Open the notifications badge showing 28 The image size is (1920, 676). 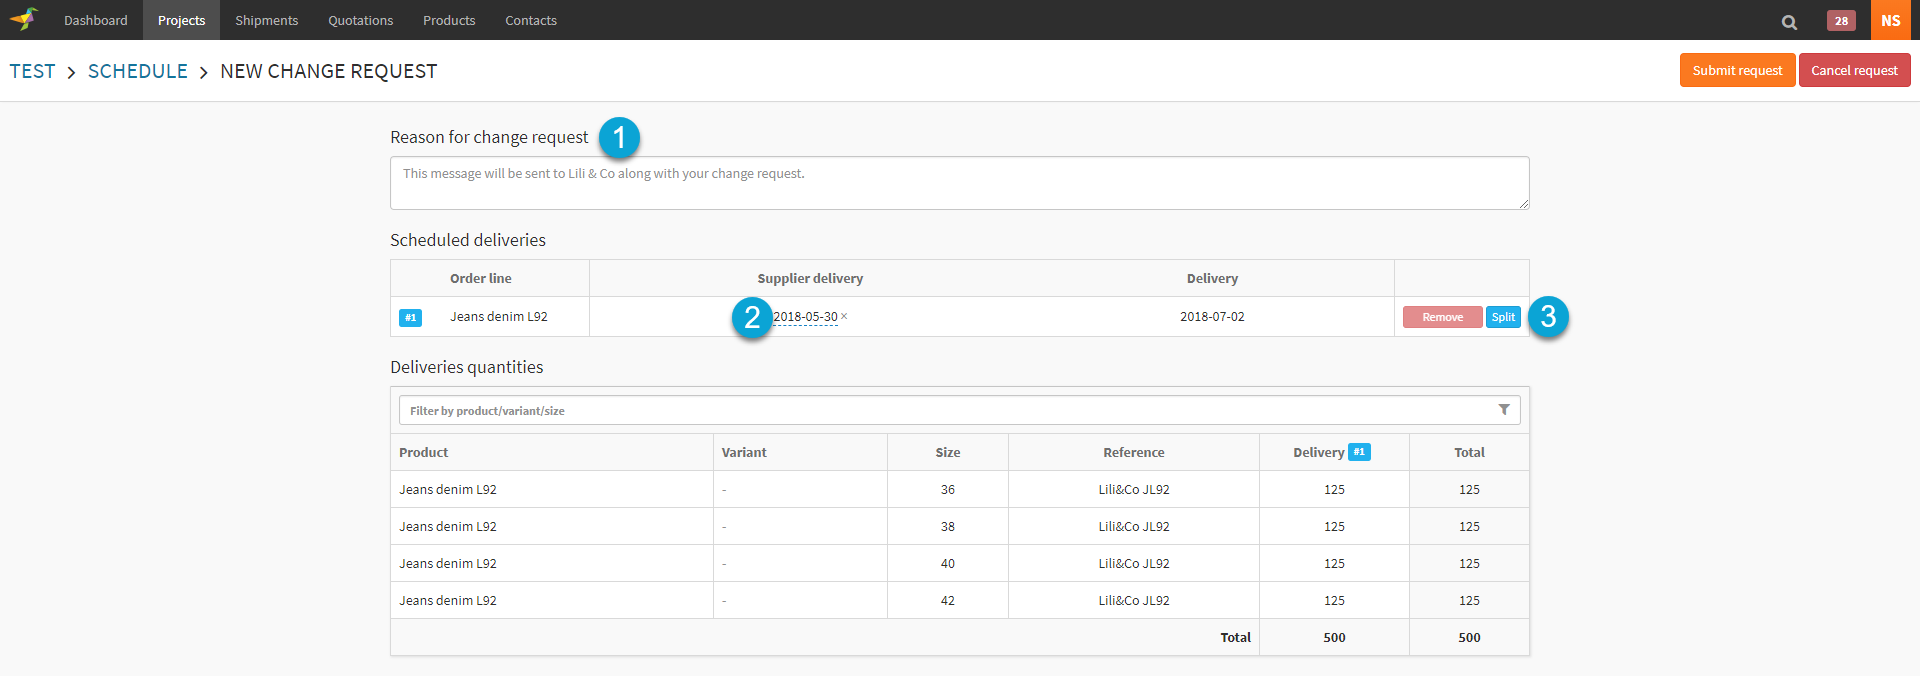click(x=1841, y=21)
